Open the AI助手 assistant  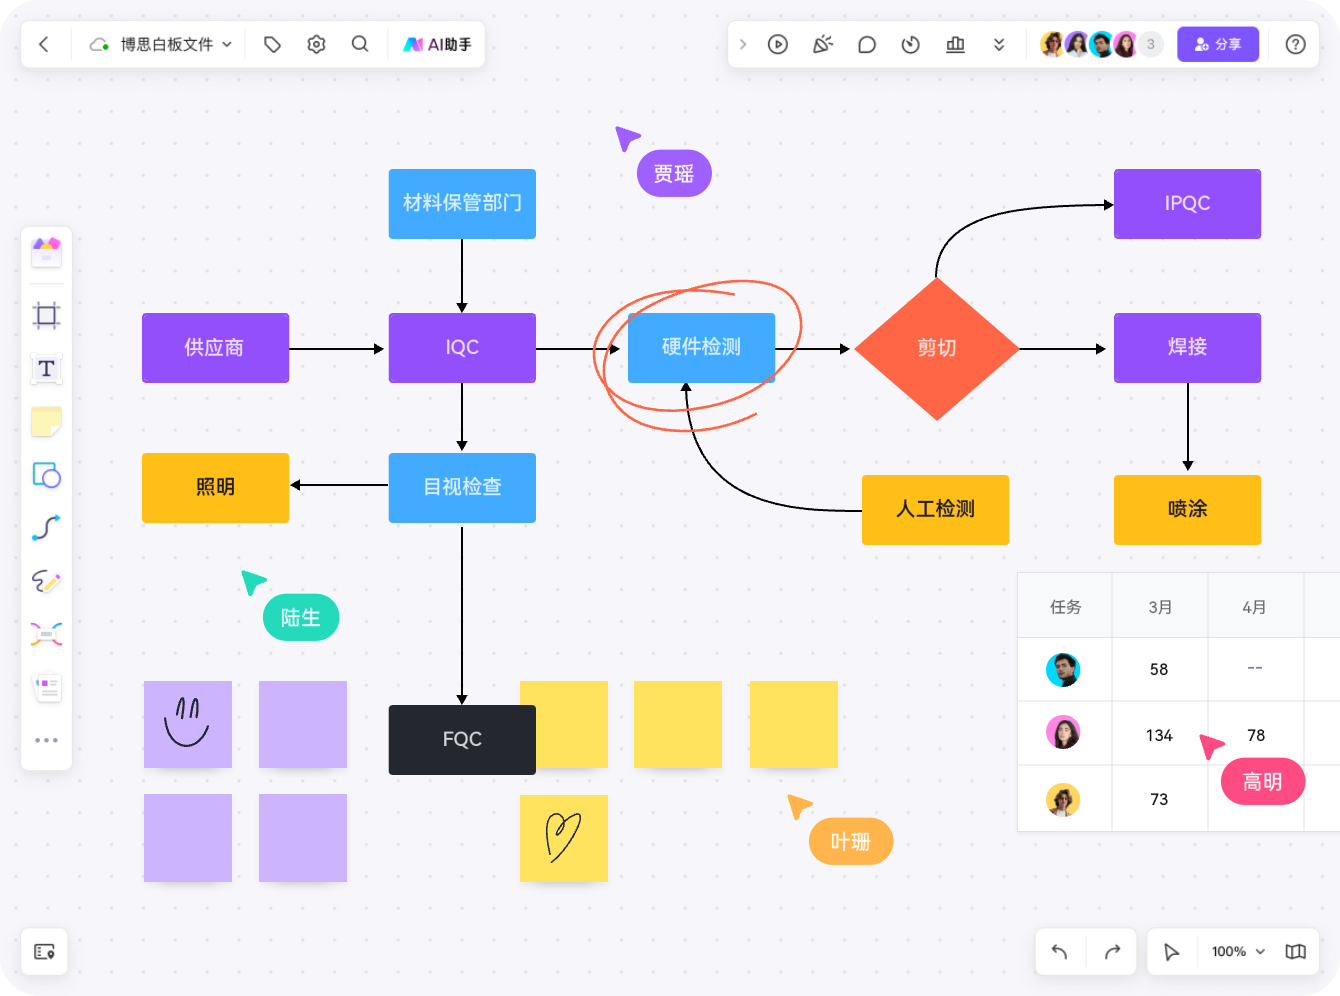tap(437, 44)
